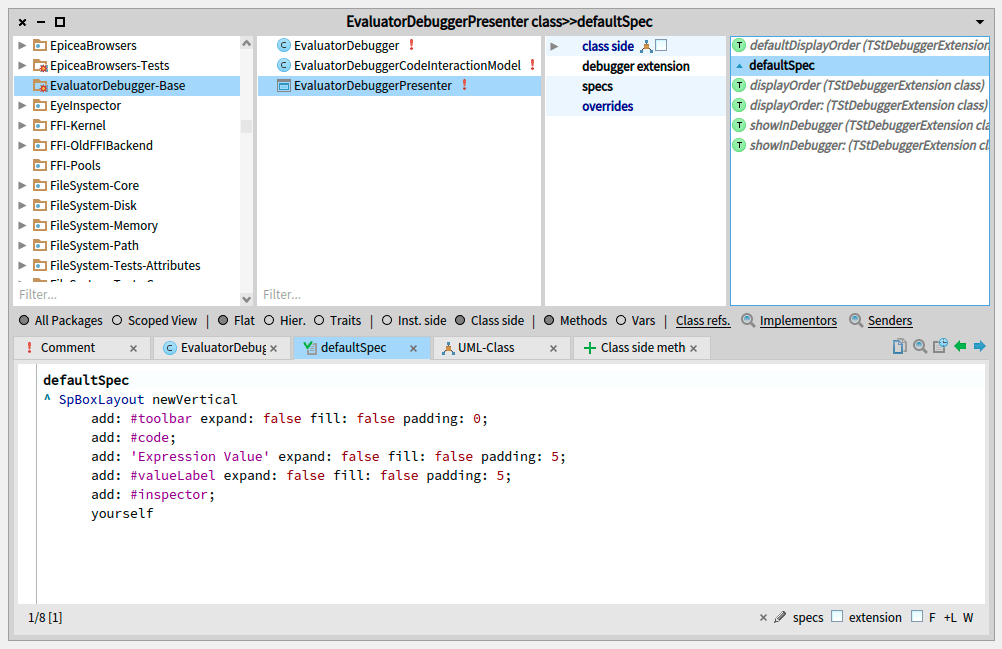
Task: Click the EvaluatorDebuggerPresenter class icon
Action: 284,86
